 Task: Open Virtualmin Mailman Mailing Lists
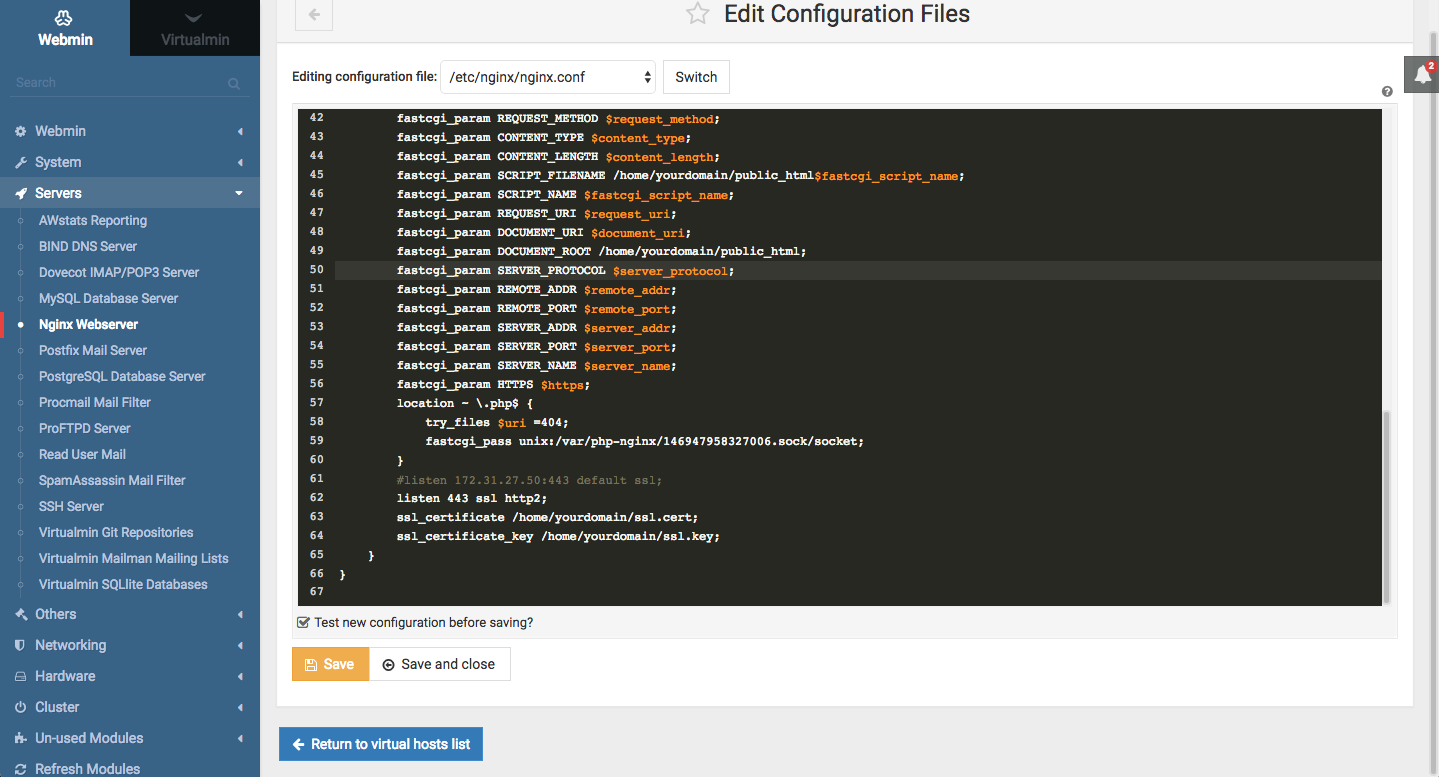point(134,558)
